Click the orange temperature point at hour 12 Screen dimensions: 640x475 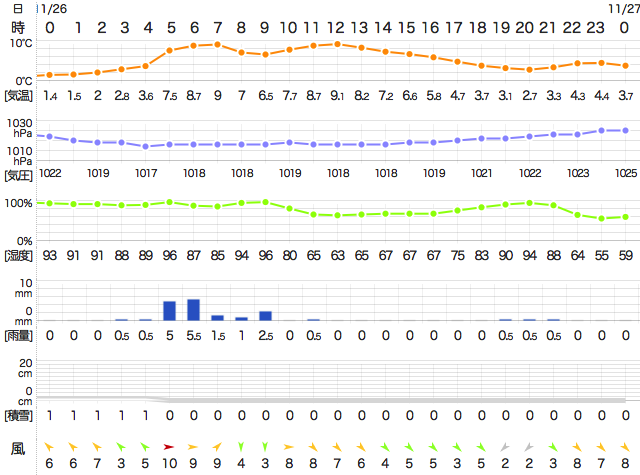(337, 43)
